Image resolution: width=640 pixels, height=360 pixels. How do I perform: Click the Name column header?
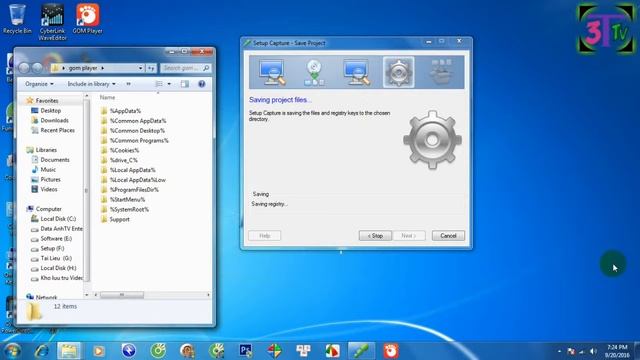point(107,98)
